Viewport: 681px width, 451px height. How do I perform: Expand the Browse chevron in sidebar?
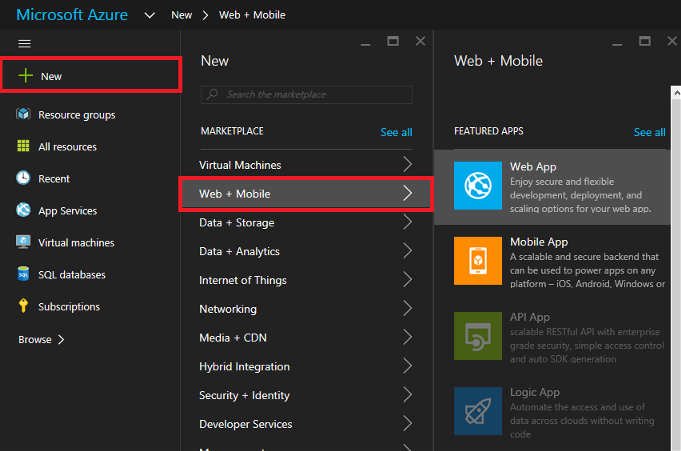61,339
